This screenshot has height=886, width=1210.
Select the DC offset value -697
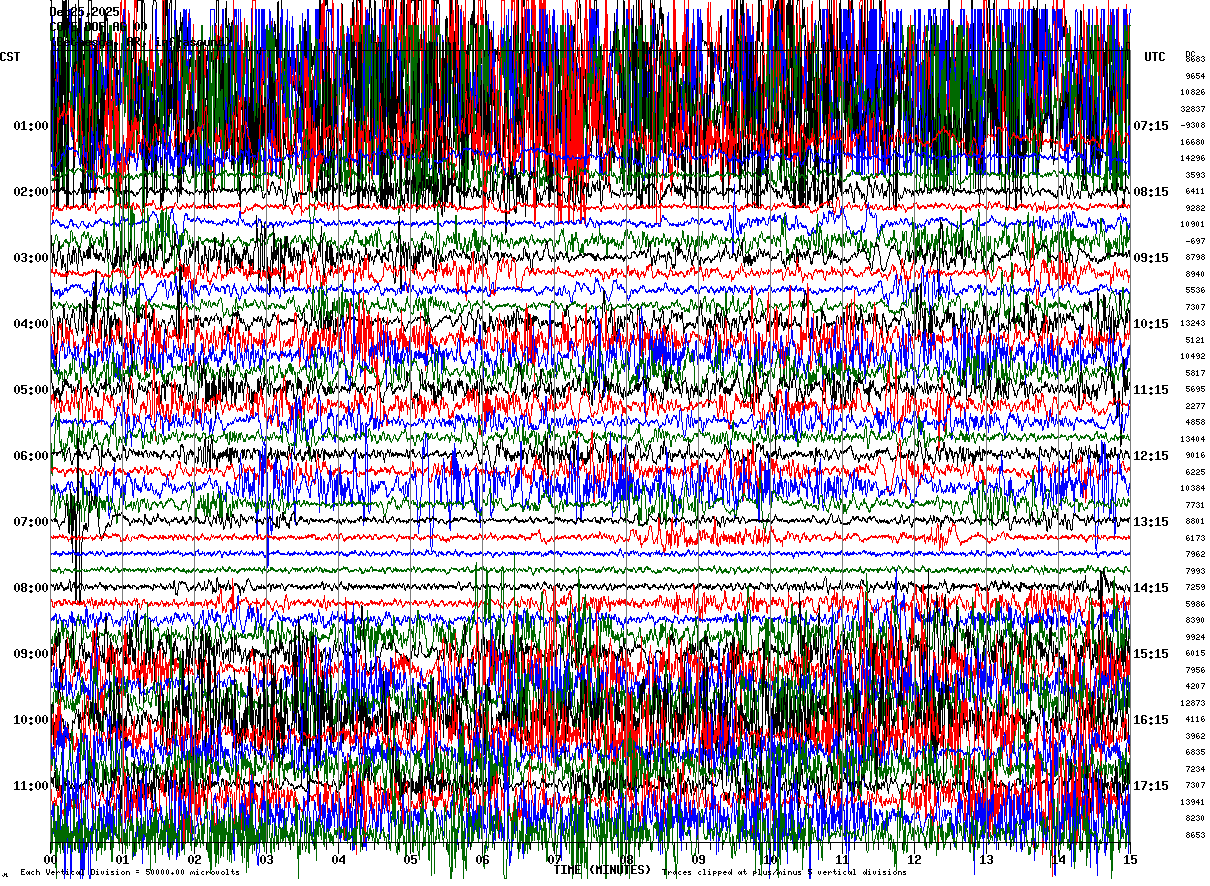click(x=1195, y=241)
